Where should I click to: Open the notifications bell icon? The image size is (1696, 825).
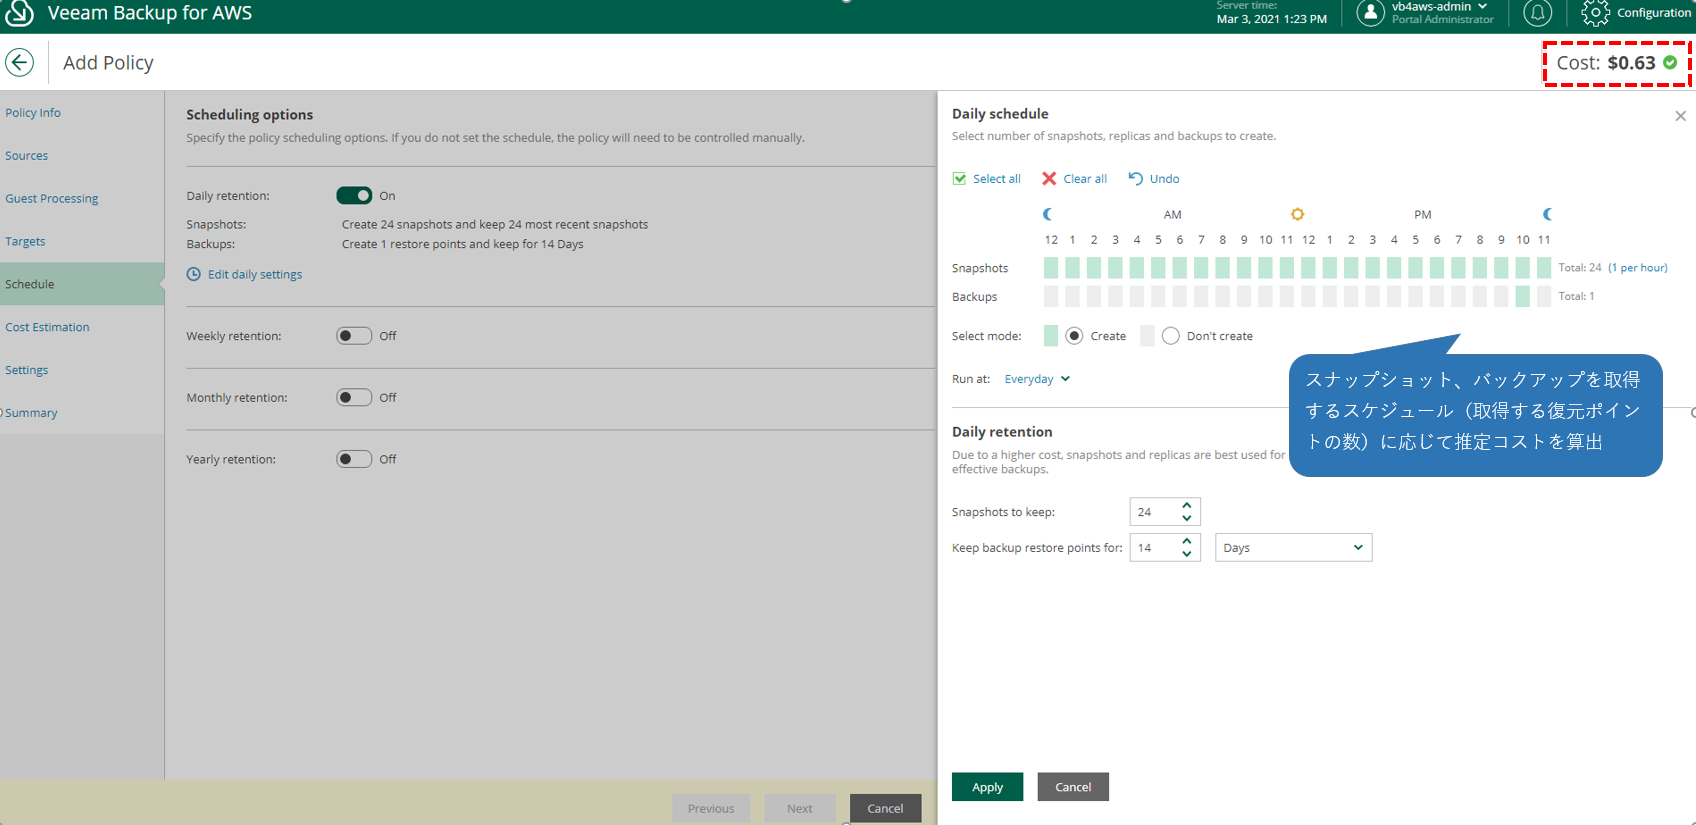click(x=1537, y=12)
